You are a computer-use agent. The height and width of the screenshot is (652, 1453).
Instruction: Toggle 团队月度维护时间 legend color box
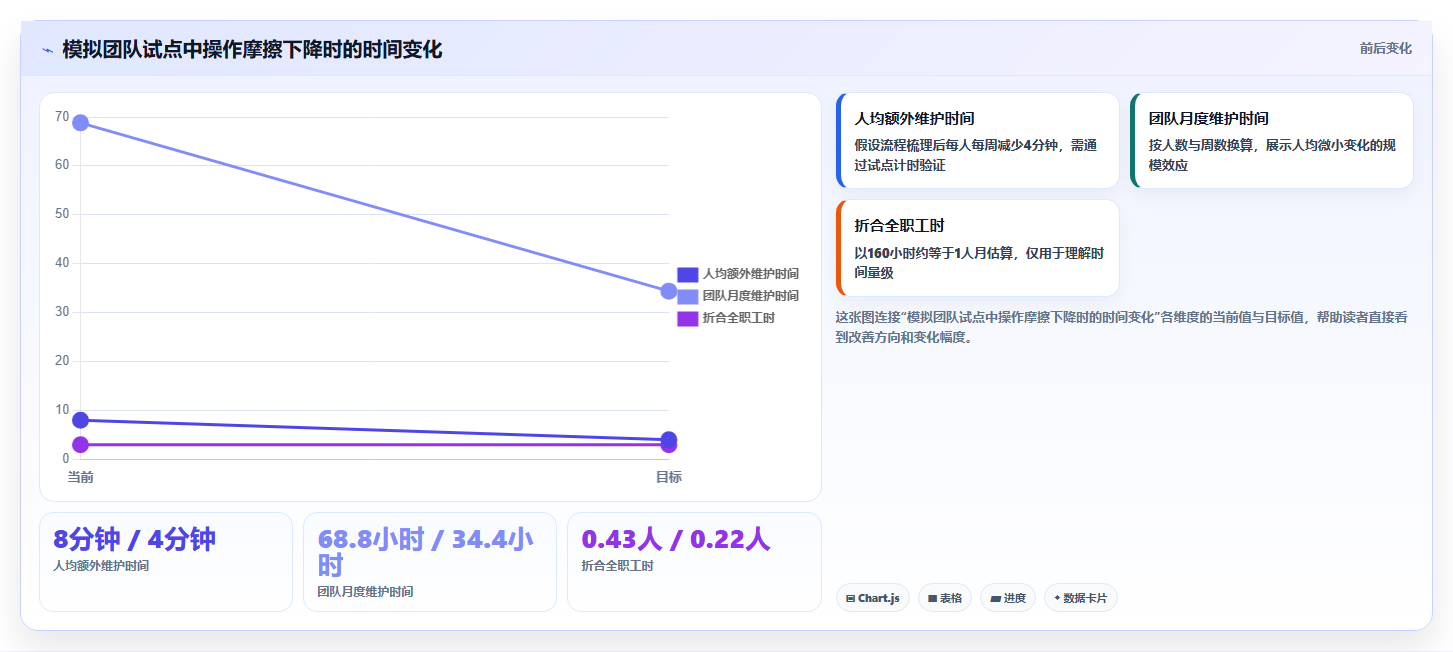pos(688,296)
